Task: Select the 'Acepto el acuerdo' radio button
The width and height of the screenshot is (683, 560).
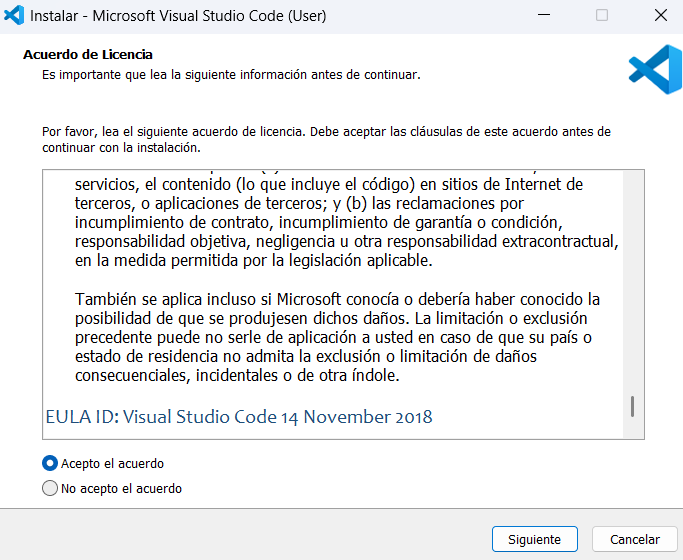Action: 50,464
